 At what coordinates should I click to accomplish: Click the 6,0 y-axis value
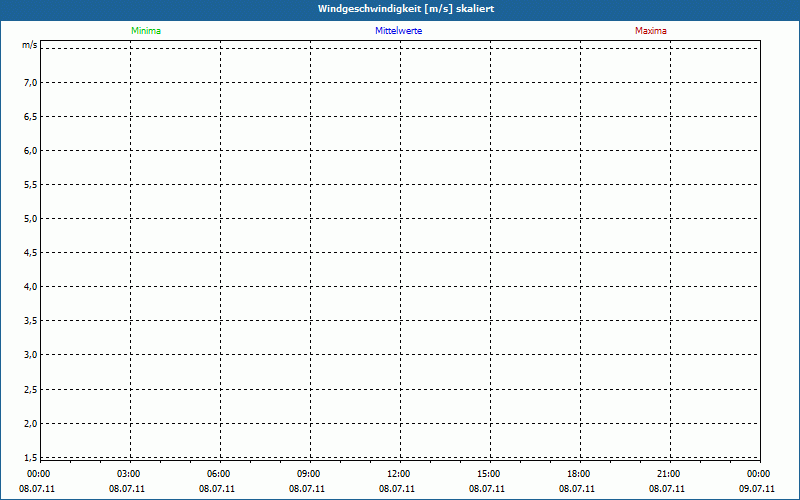coord(31,151)
